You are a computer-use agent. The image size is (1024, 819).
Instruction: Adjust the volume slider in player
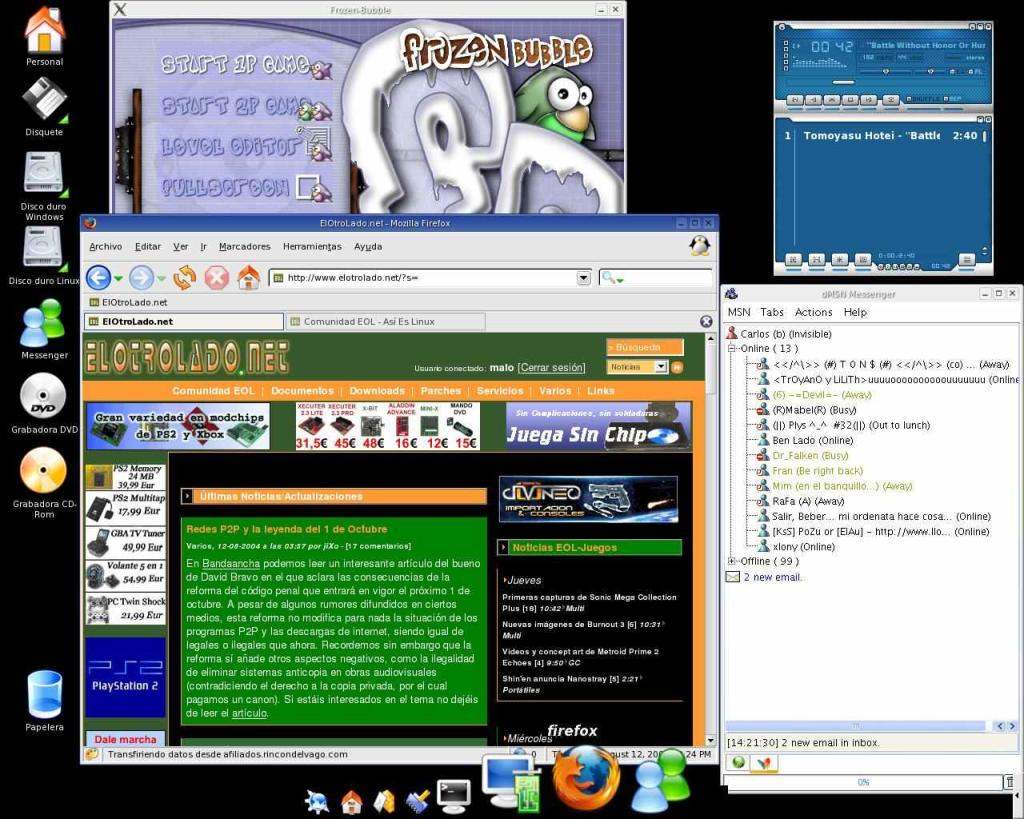pyautogui.click(x=885, y=72)
